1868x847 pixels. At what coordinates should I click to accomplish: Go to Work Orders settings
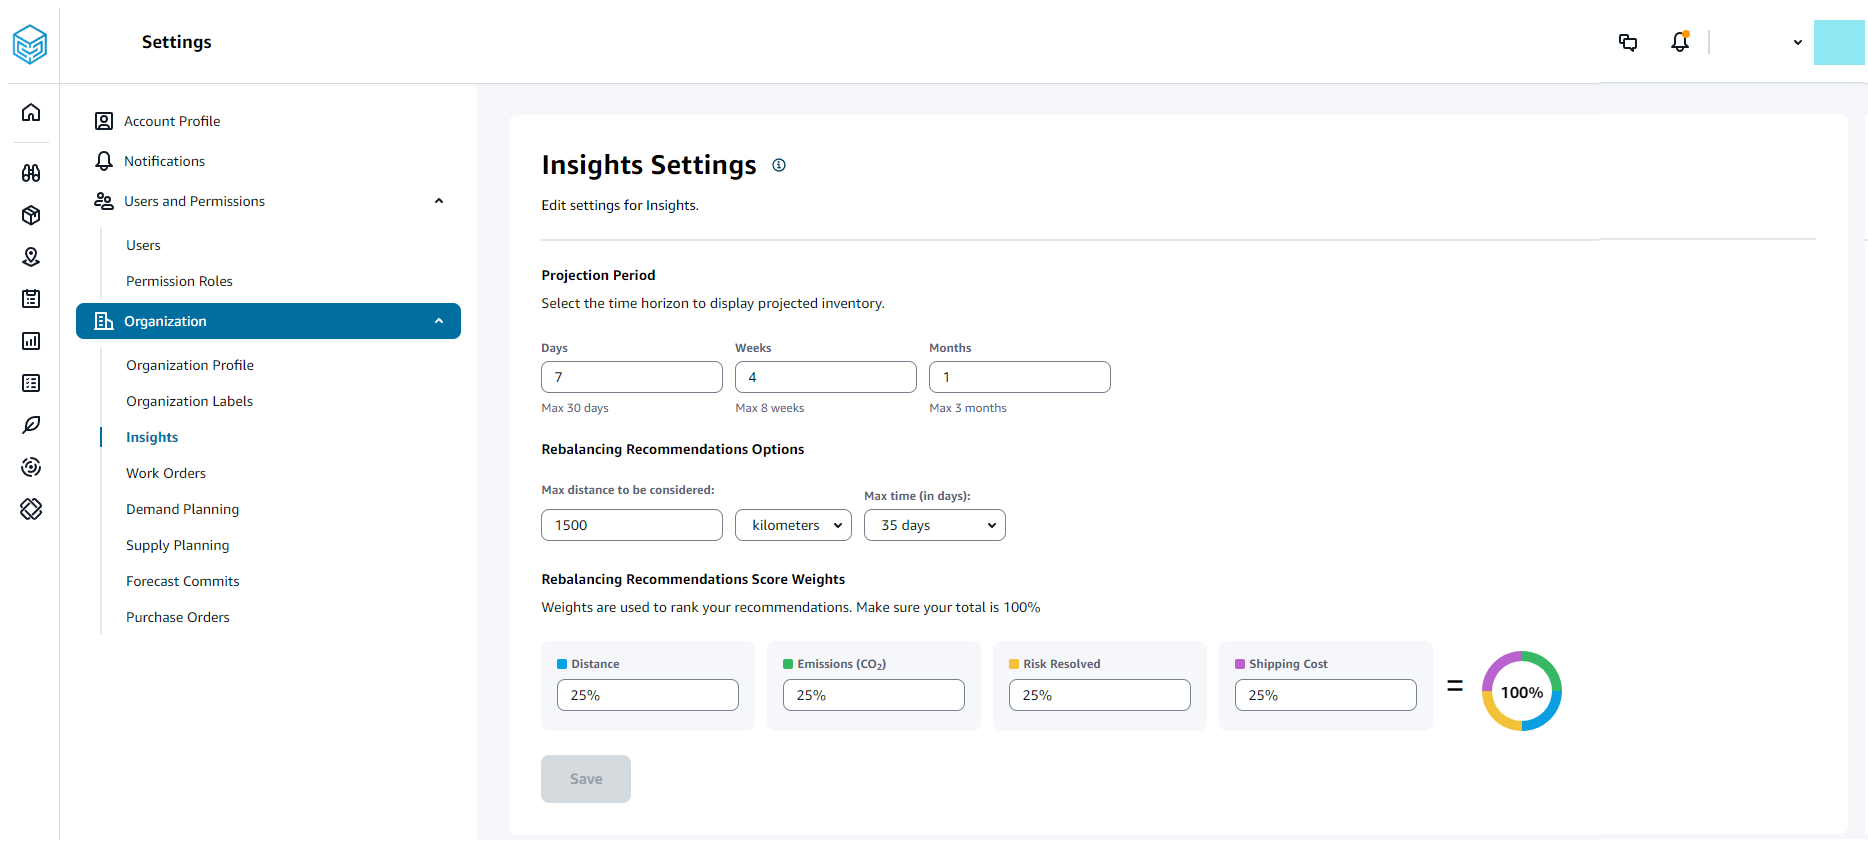[166, 473]
